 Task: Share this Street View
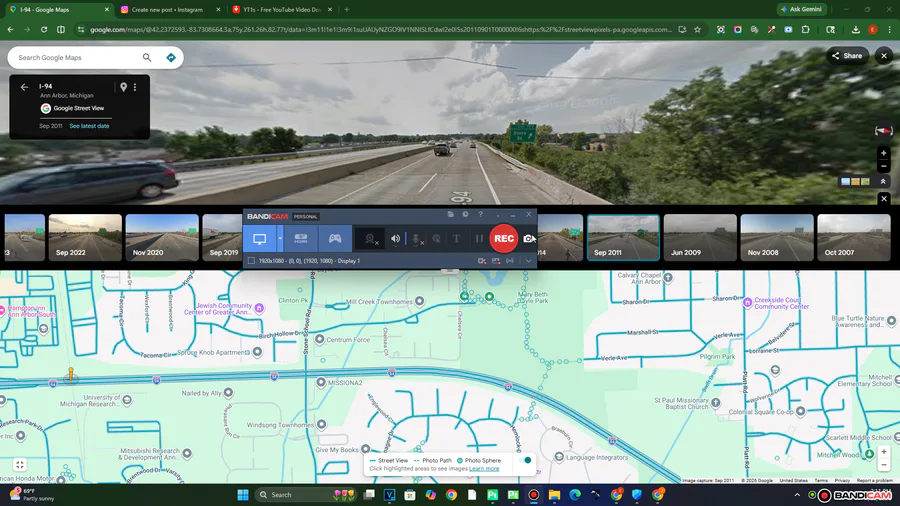click(x=847, y=56)
